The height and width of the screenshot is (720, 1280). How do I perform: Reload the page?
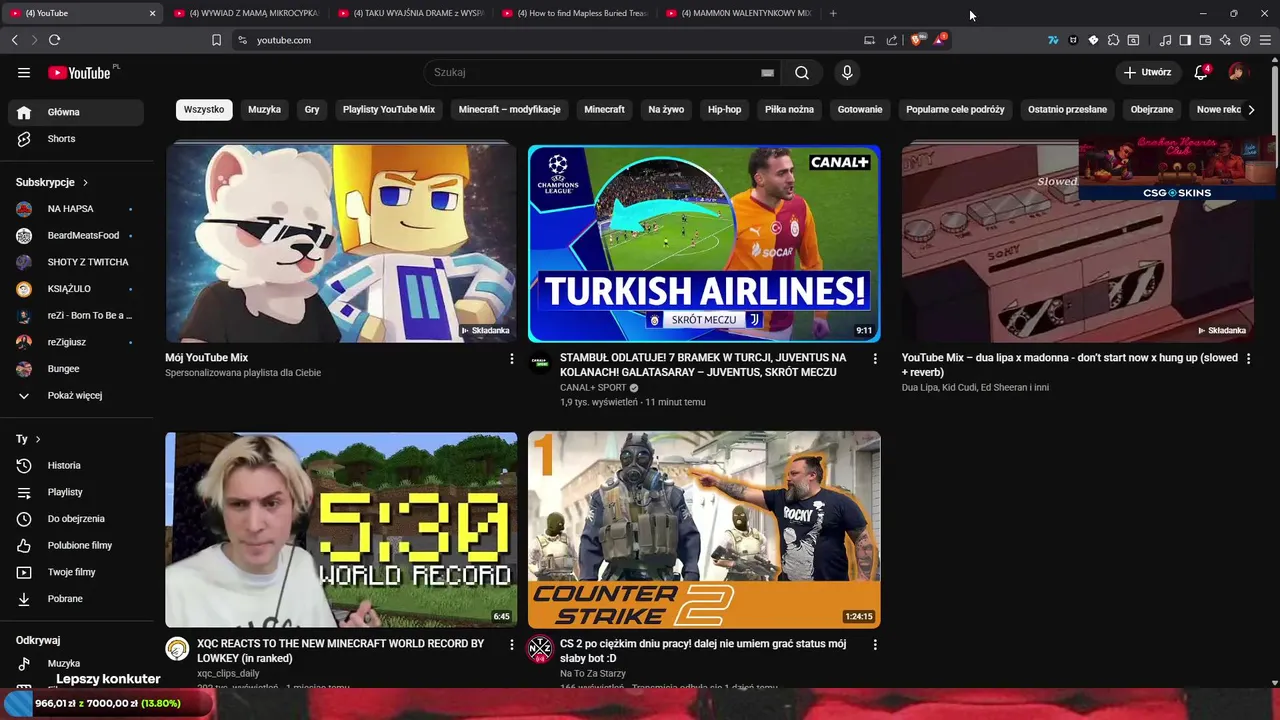54,40
